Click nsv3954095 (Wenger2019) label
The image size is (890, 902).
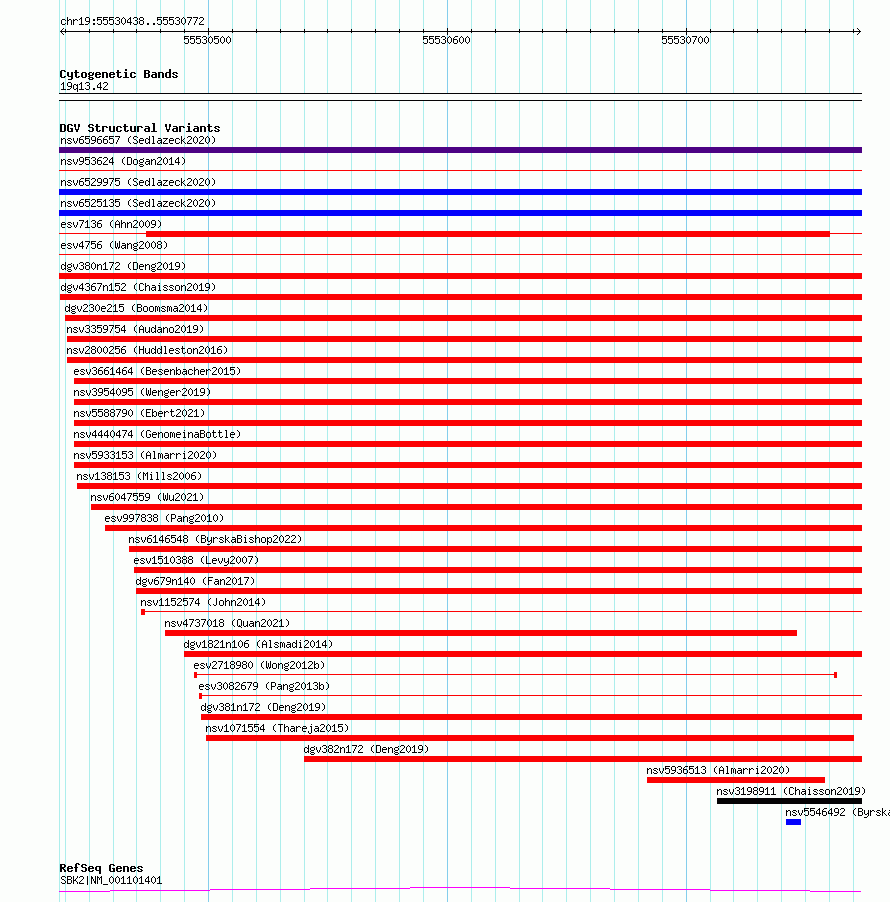[x=142, y=392]
